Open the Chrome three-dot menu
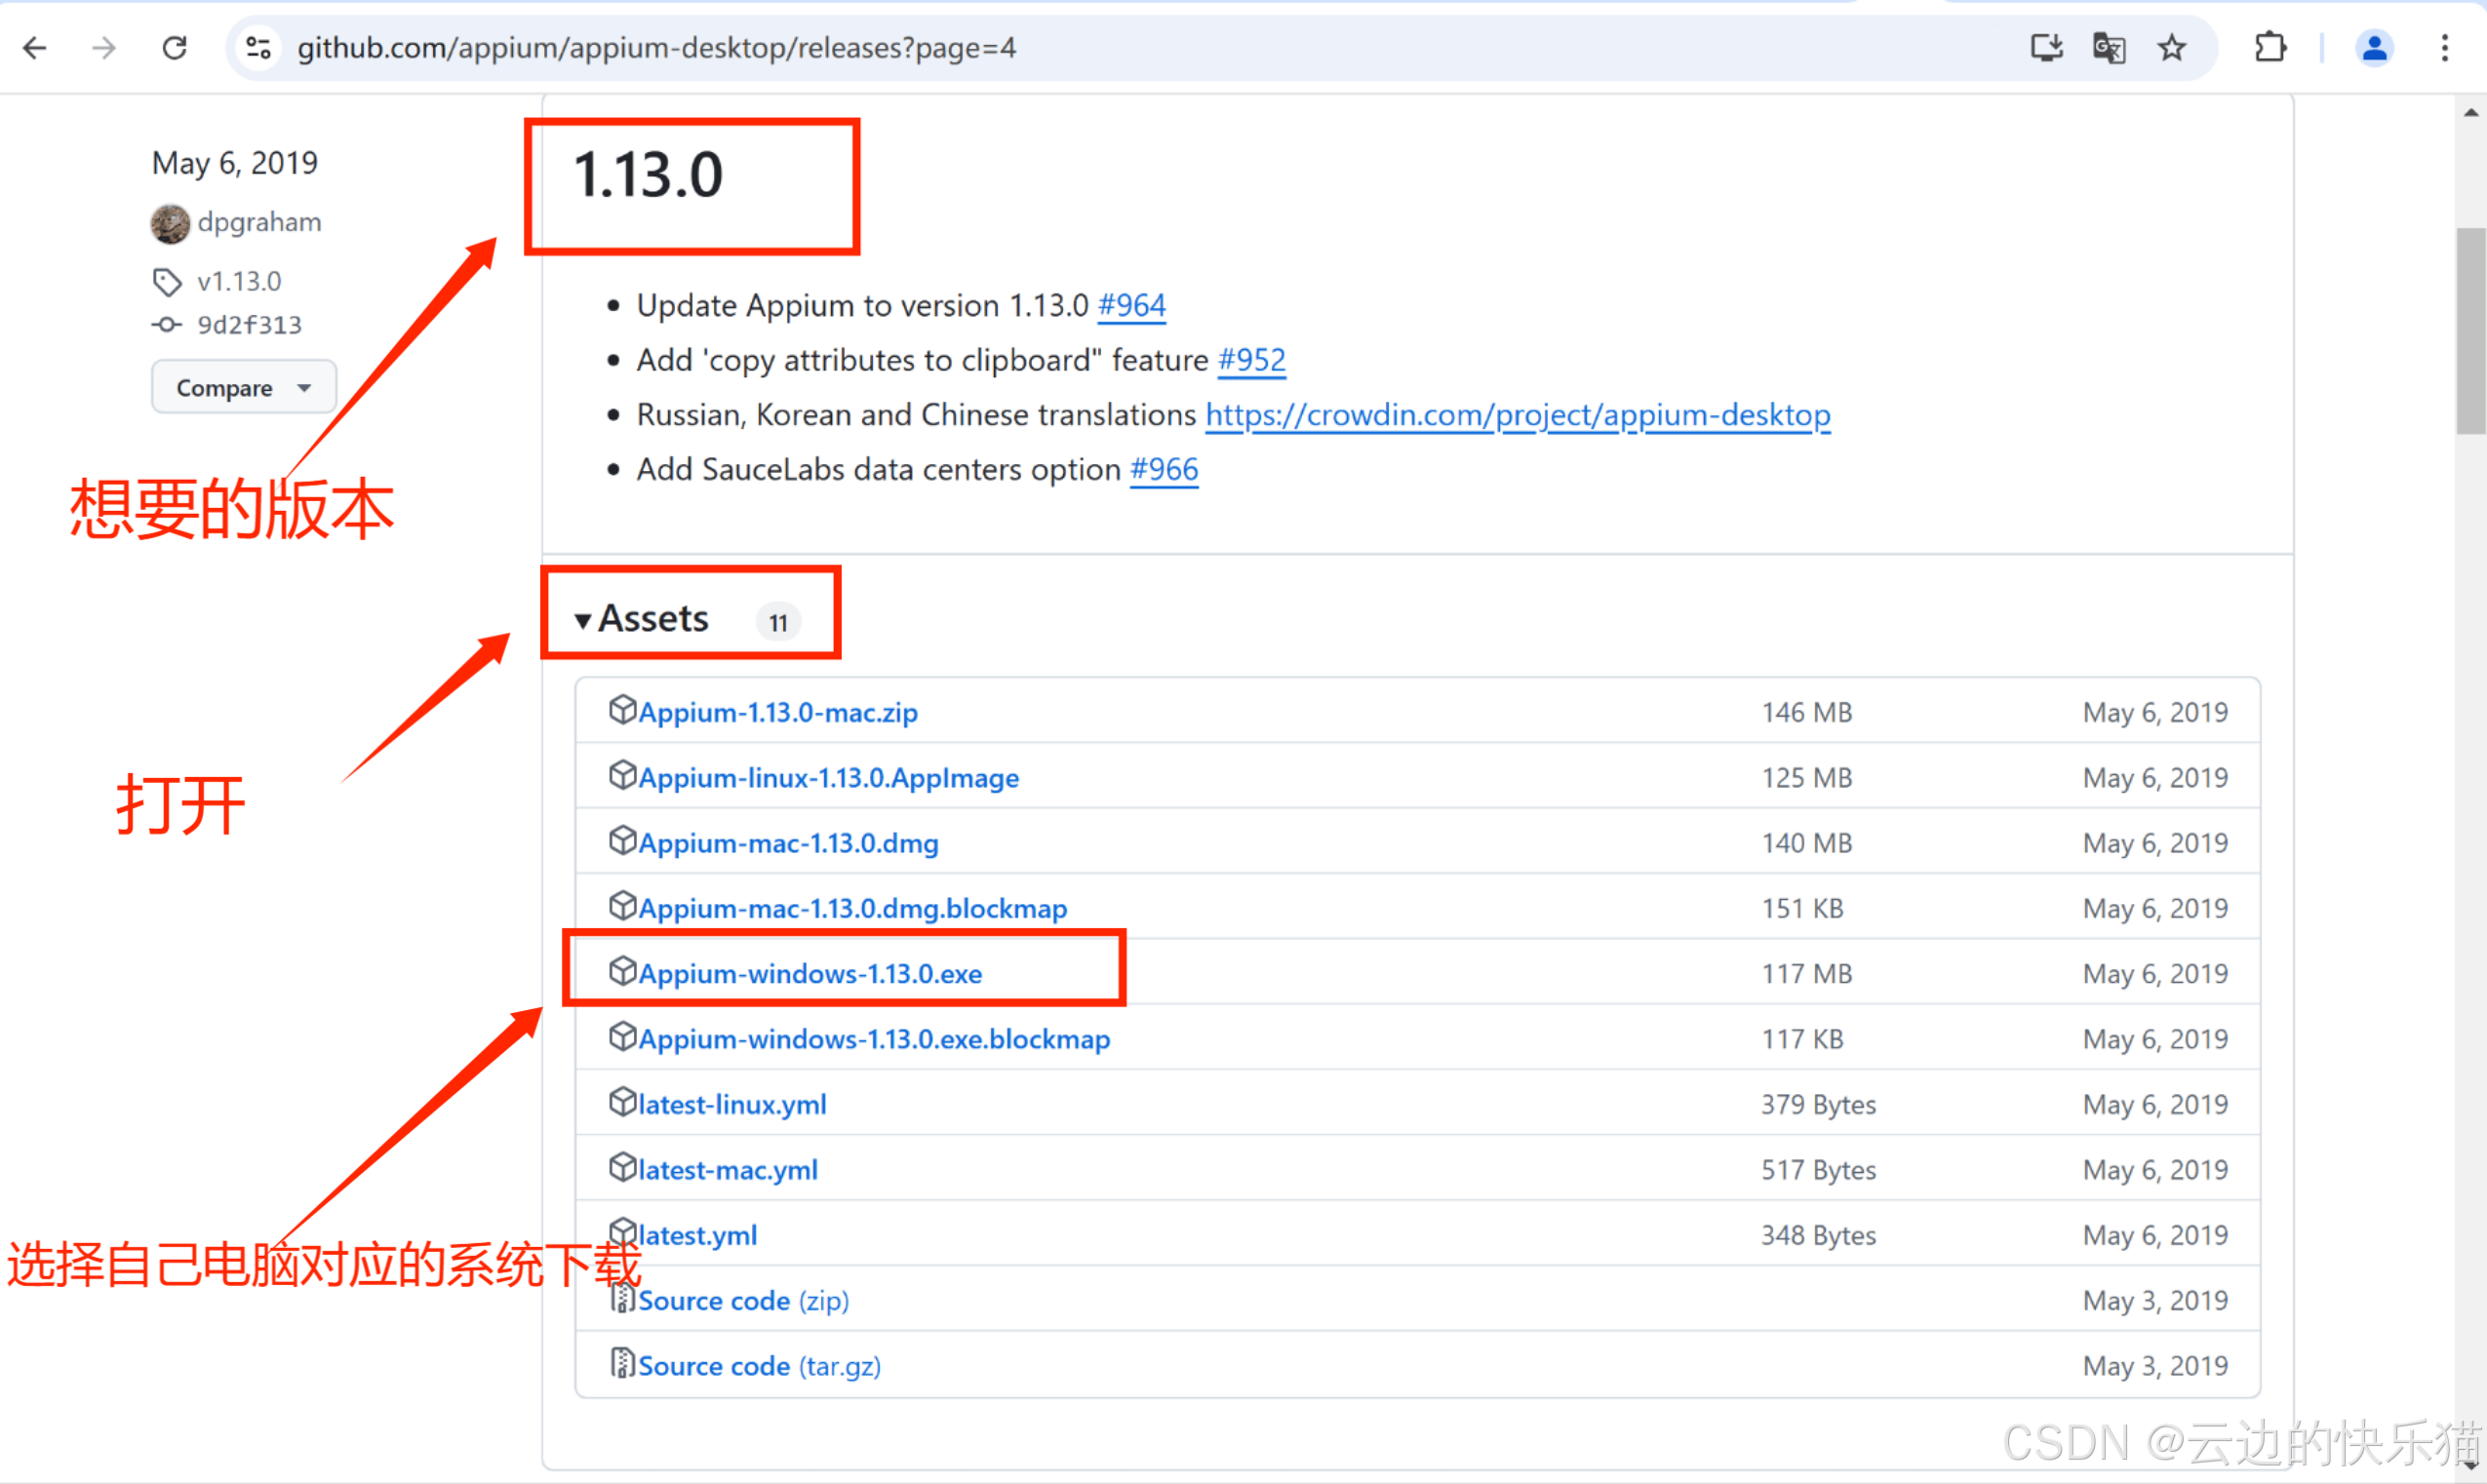This screenshot has width=2487, height=1484. (2445, 47)
